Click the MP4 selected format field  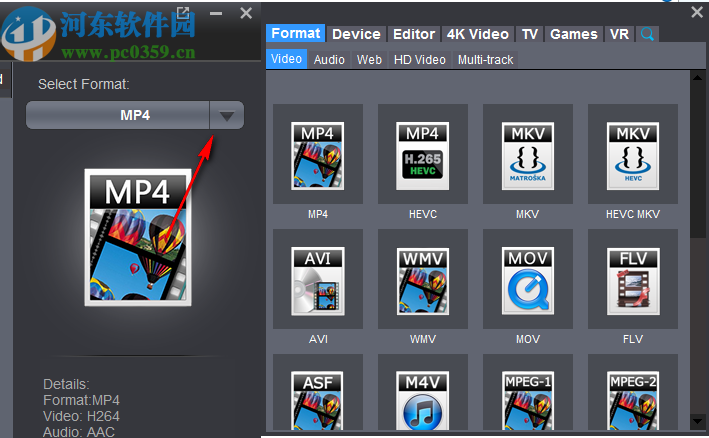point(118,115)
